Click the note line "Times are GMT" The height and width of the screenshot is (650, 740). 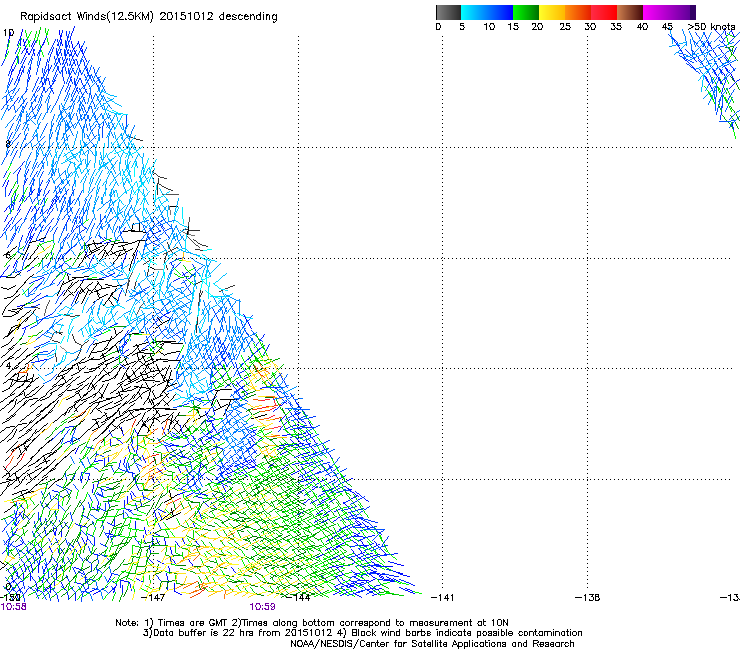click(193, 623)
